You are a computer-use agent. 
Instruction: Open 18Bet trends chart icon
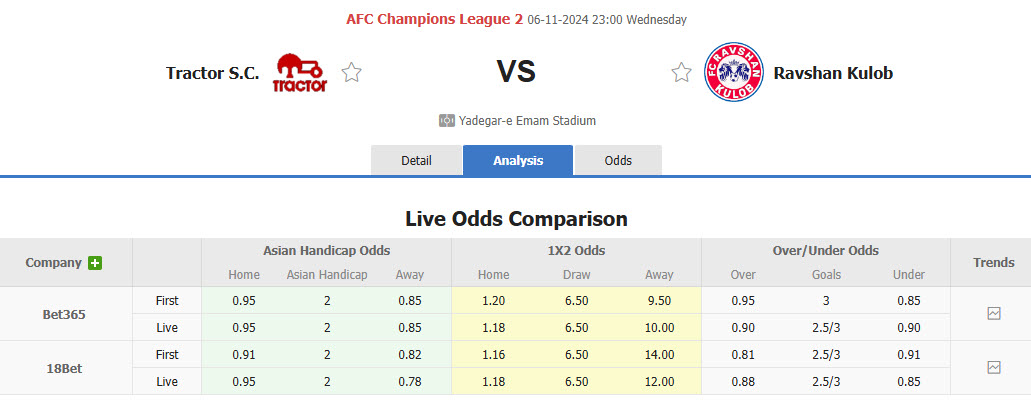(x=993, y=367)
